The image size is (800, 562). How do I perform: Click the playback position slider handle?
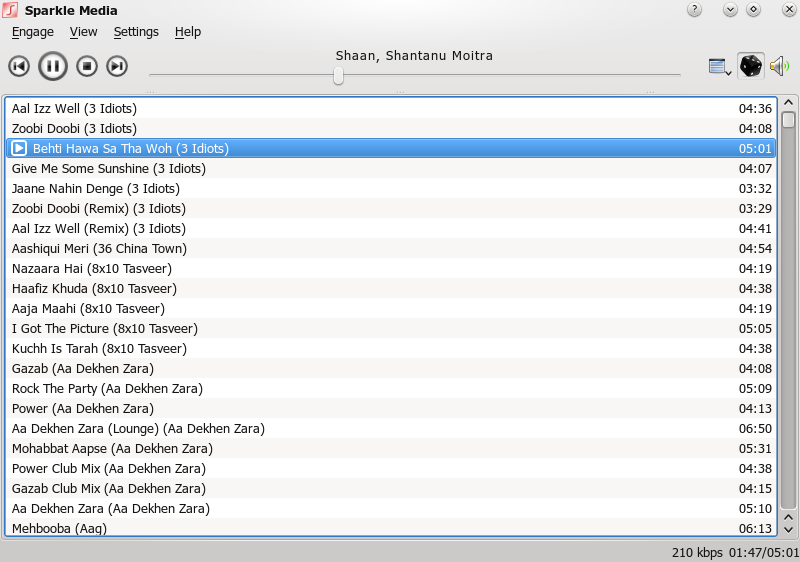point(338,76)
